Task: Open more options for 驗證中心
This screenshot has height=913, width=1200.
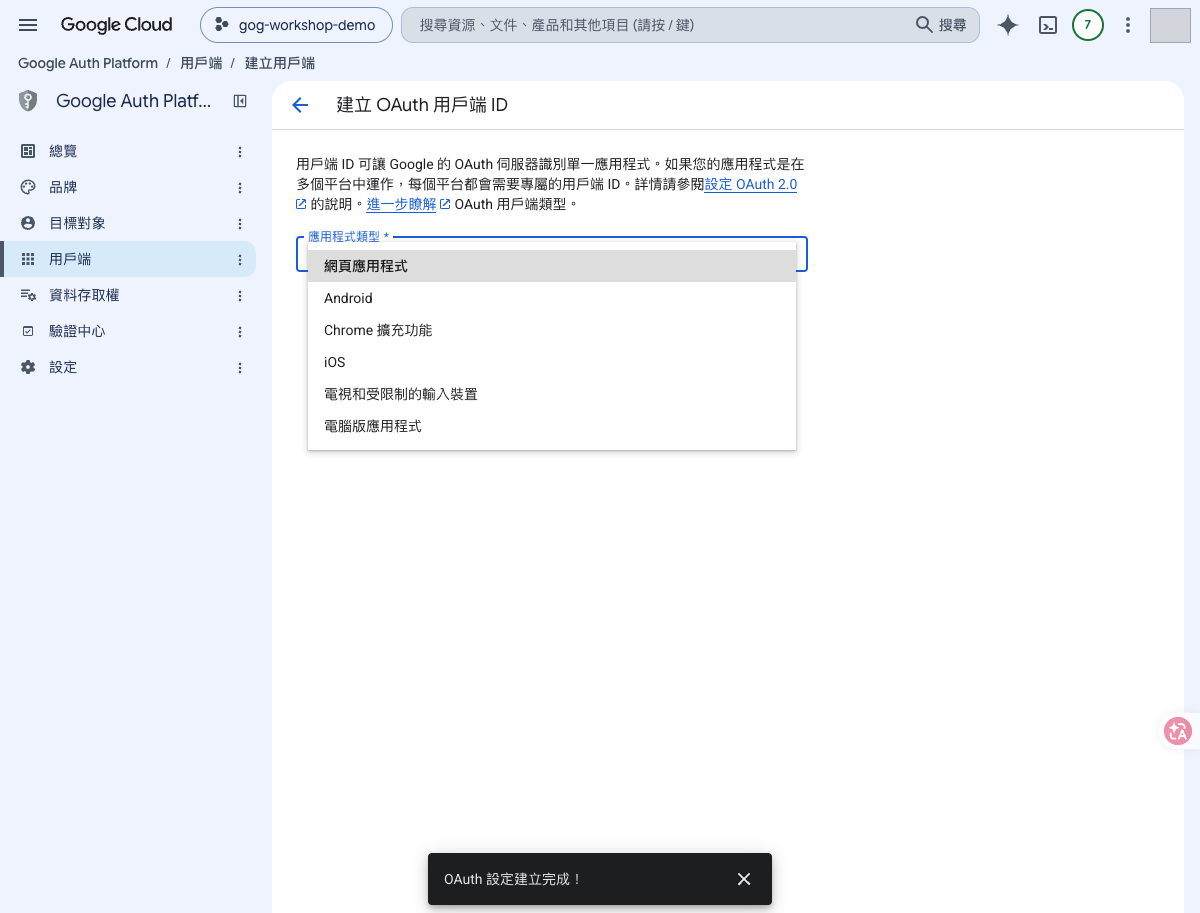Action: [240, 331]
